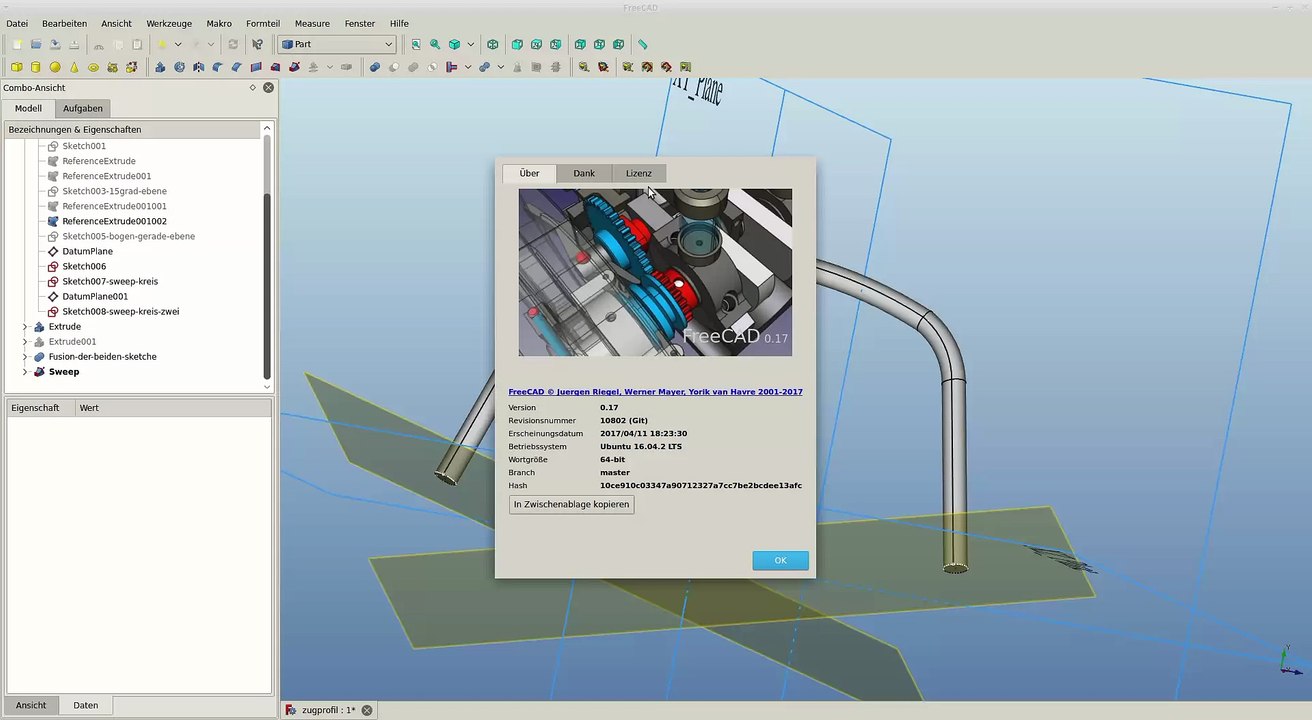
Task: Click the FreeCAD 0.17 splash image
Action: tap(655, 272)
